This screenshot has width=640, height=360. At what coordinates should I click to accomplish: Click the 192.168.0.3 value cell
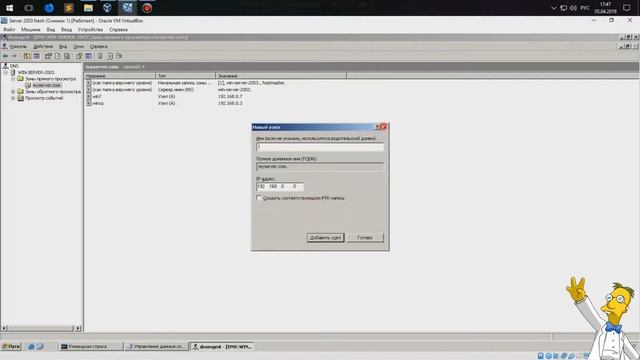pyautogui.click(x=230, y=103)
